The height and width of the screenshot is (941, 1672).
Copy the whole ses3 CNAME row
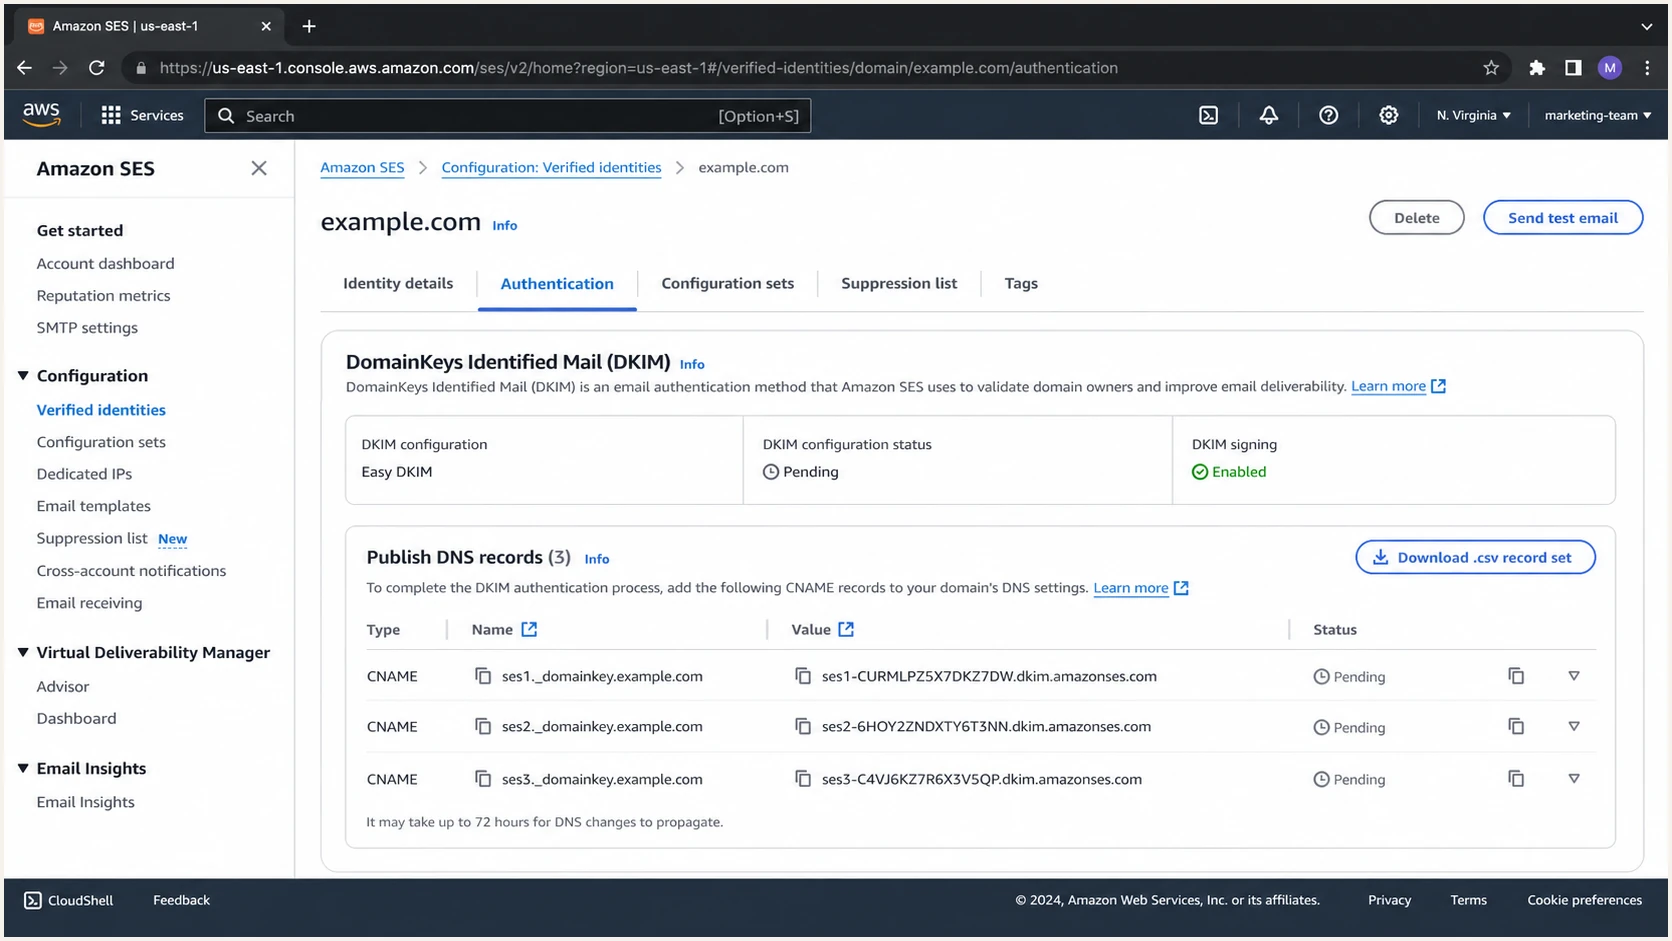(x=1516, y=778)
